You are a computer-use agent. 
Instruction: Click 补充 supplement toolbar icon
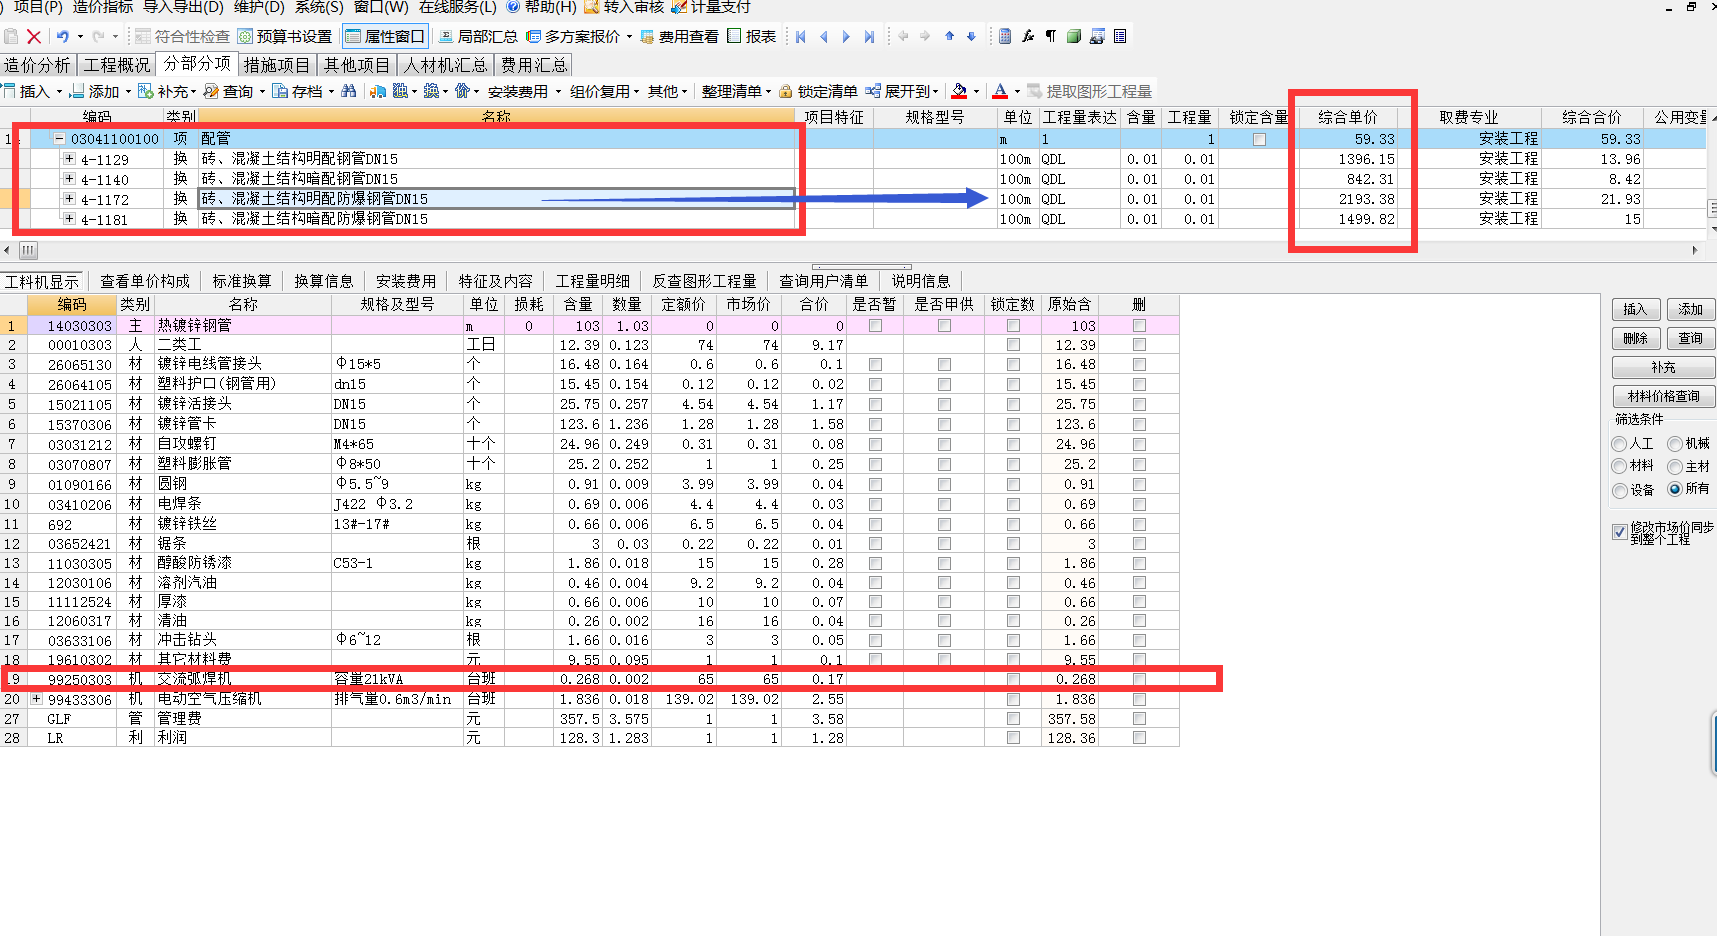146,91
